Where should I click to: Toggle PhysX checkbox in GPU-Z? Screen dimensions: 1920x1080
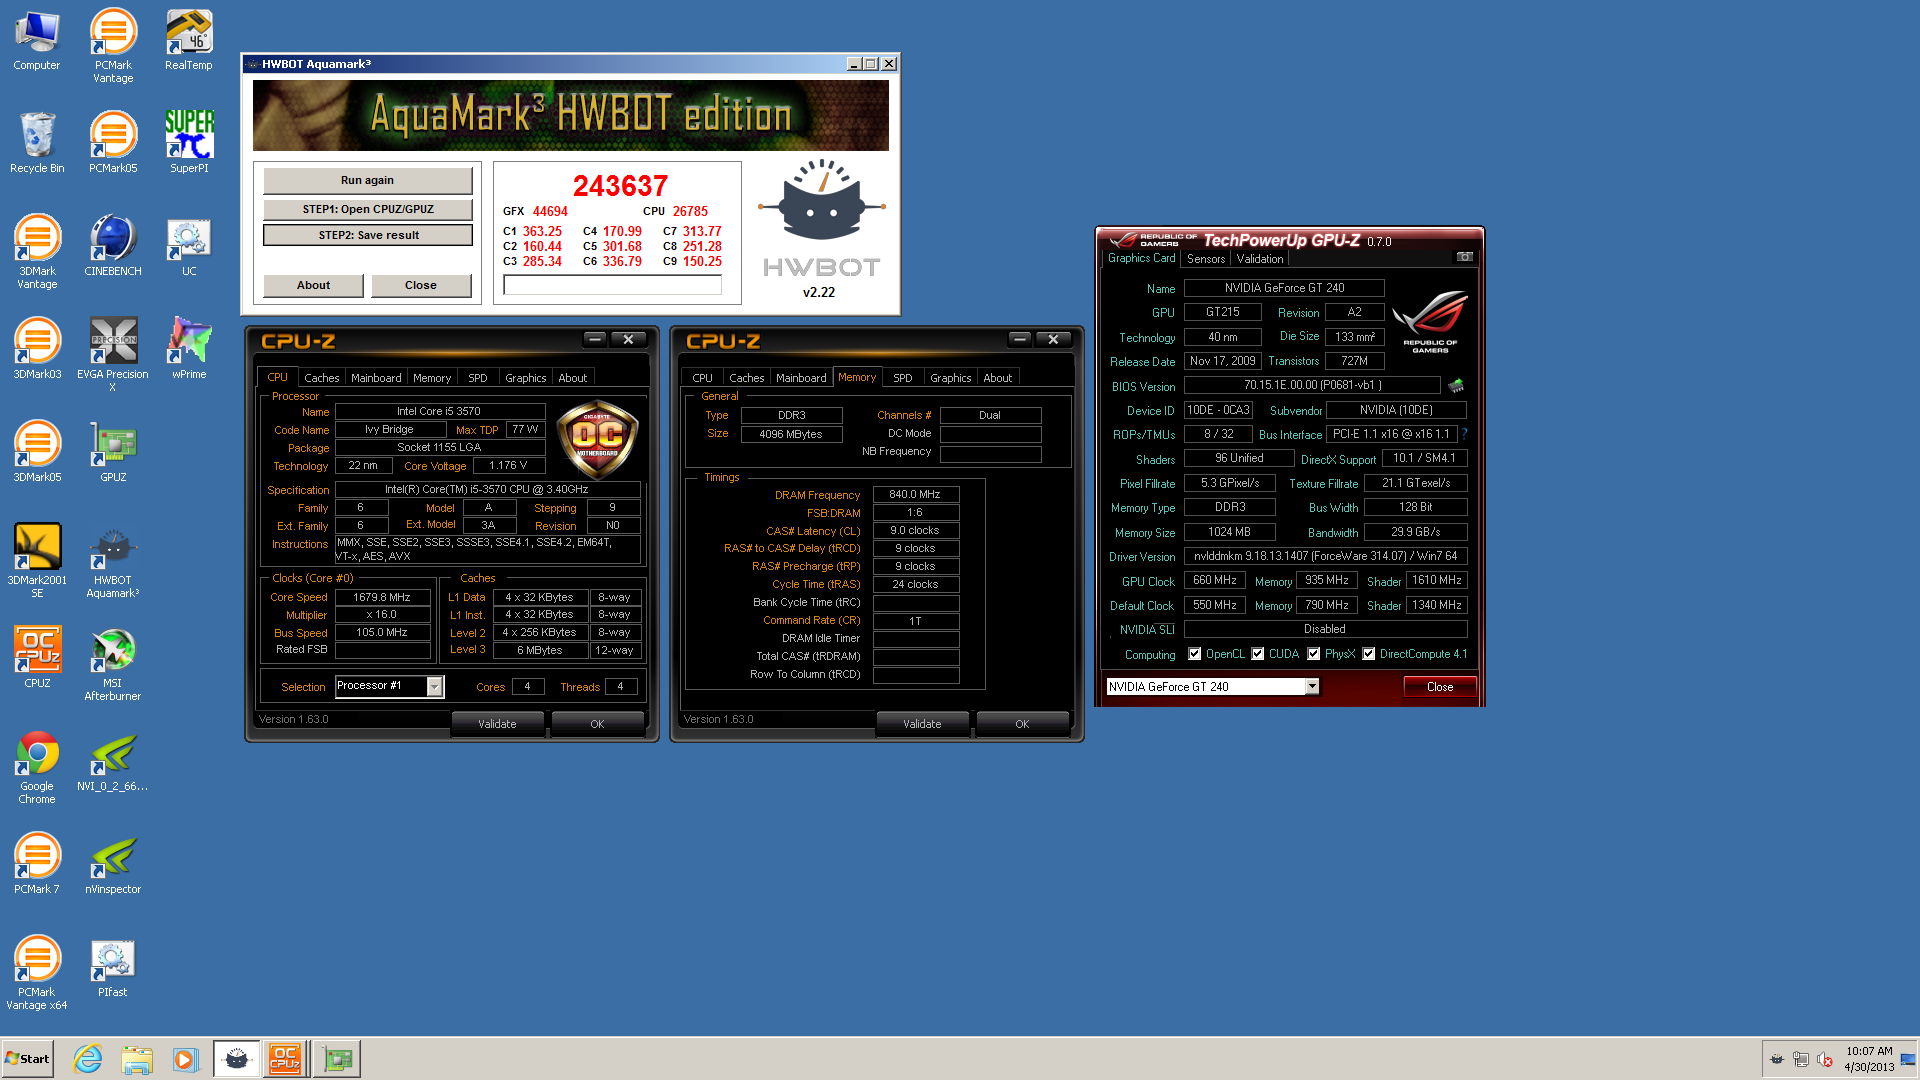click(x=1314, y=654)
